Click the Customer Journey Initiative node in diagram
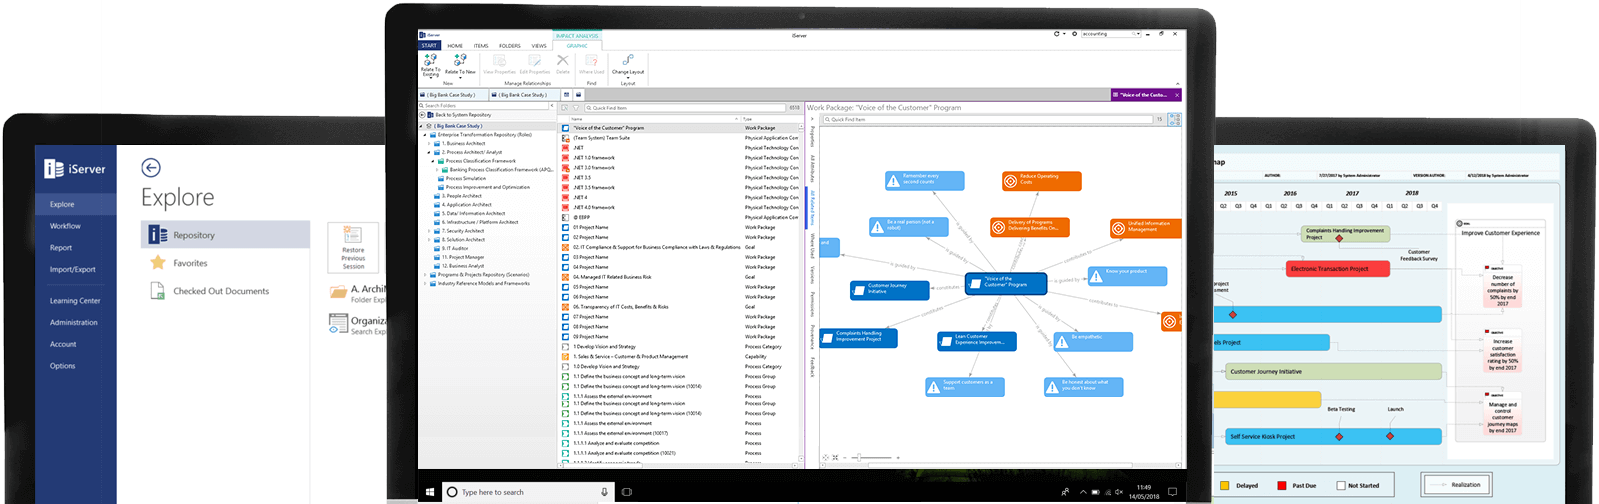Image resolution: width=1599 pixels, height=504 pixels. point(889,291)
